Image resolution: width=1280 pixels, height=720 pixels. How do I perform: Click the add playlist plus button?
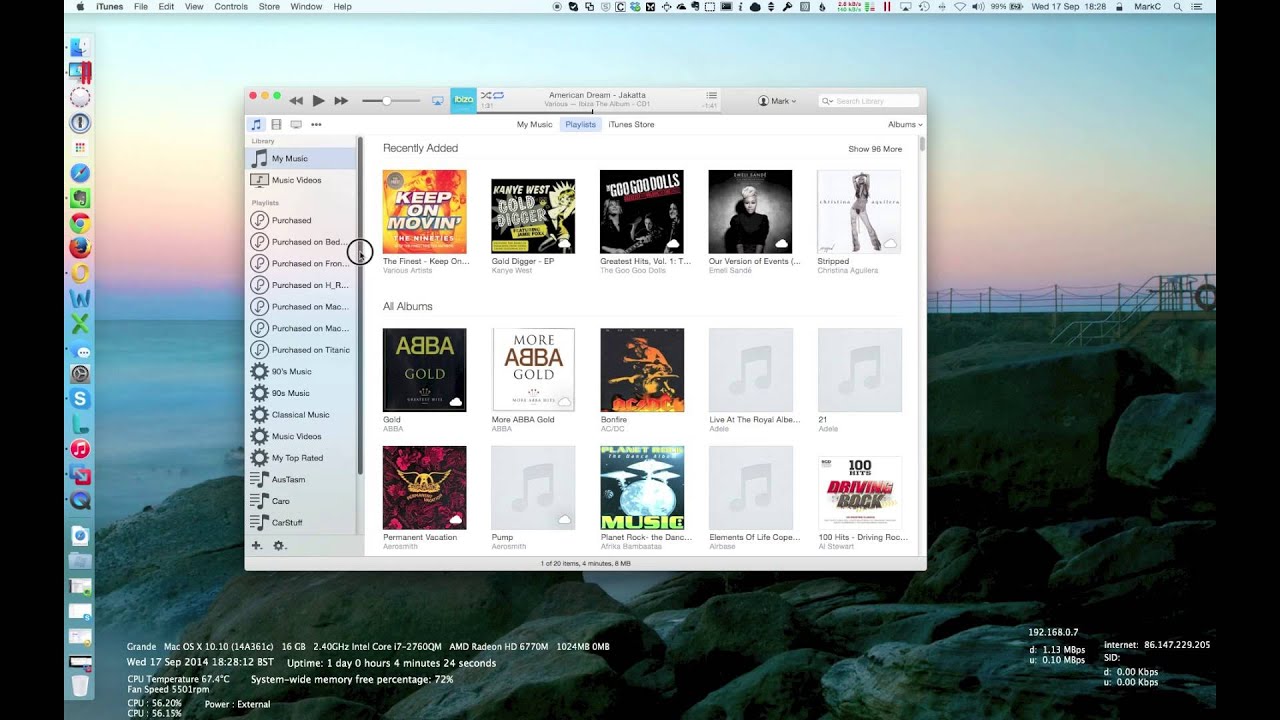tap(257, 545)
